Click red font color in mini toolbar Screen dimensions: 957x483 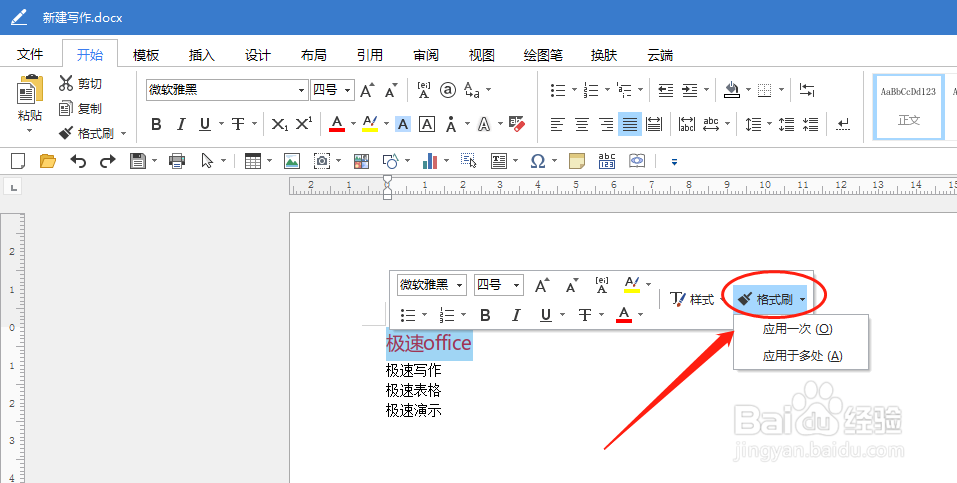(x=623, y=315)
